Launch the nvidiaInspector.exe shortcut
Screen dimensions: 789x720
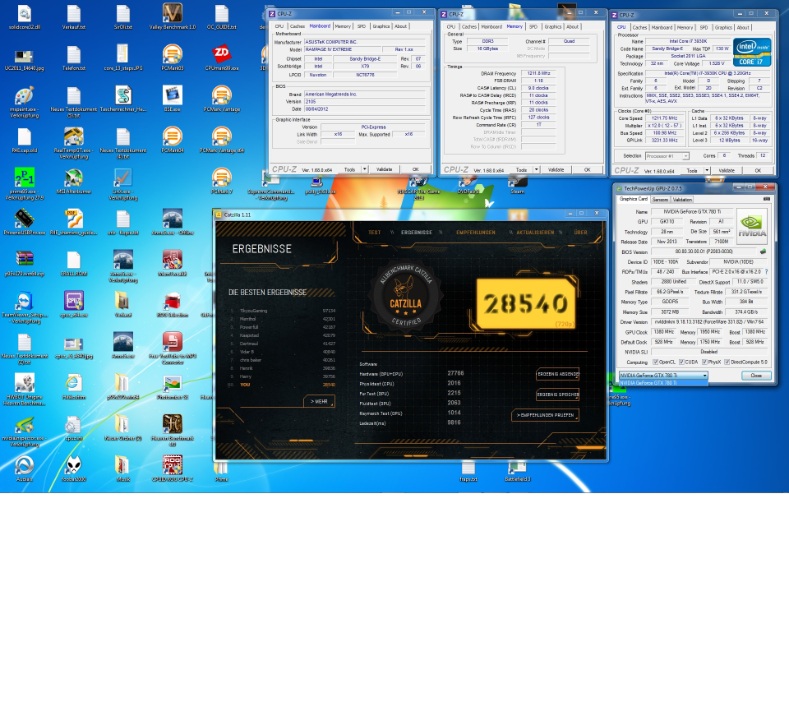coord(24,431)
